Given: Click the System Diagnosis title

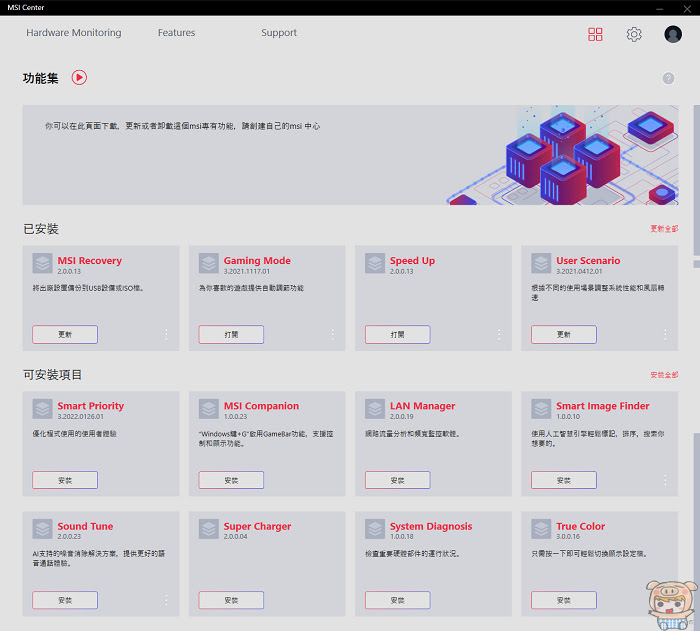Looking at the screenshot, I should pyautogui.click(x=431, y=527).
